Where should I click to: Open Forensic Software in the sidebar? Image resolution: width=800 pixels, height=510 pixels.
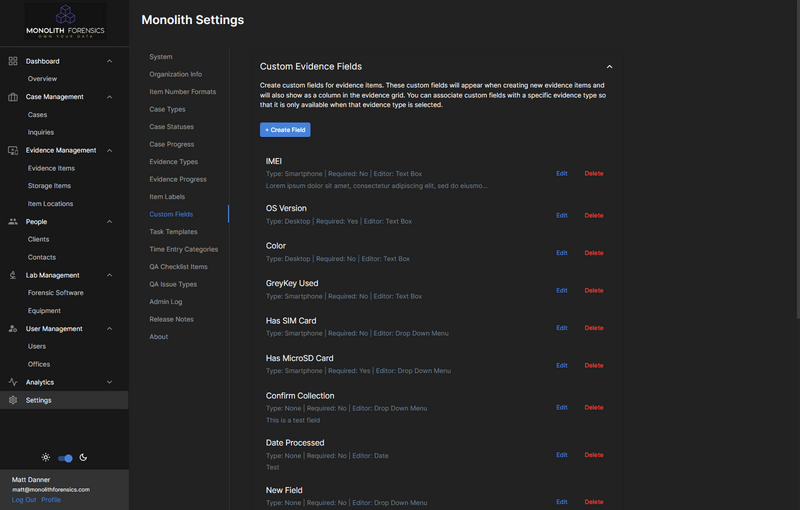(x=56, y=293)
